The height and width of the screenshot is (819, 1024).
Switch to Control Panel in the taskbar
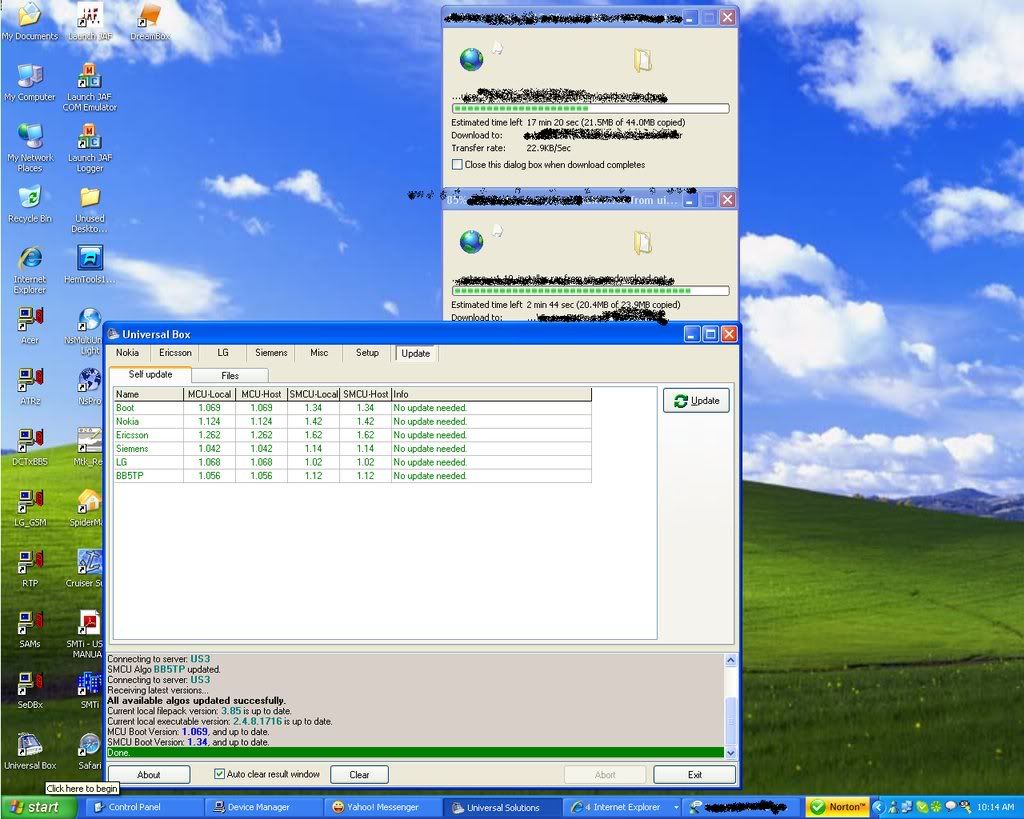pyautogui.click(x=145, y=807)
